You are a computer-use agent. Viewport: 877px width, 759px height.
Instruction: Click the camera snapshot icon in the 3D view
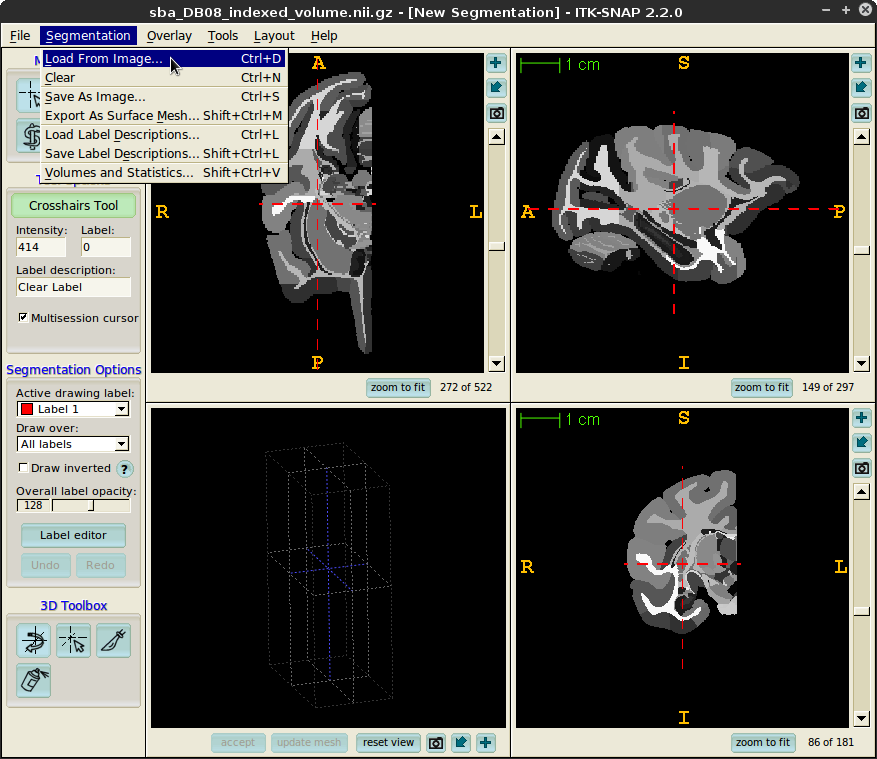436,743
